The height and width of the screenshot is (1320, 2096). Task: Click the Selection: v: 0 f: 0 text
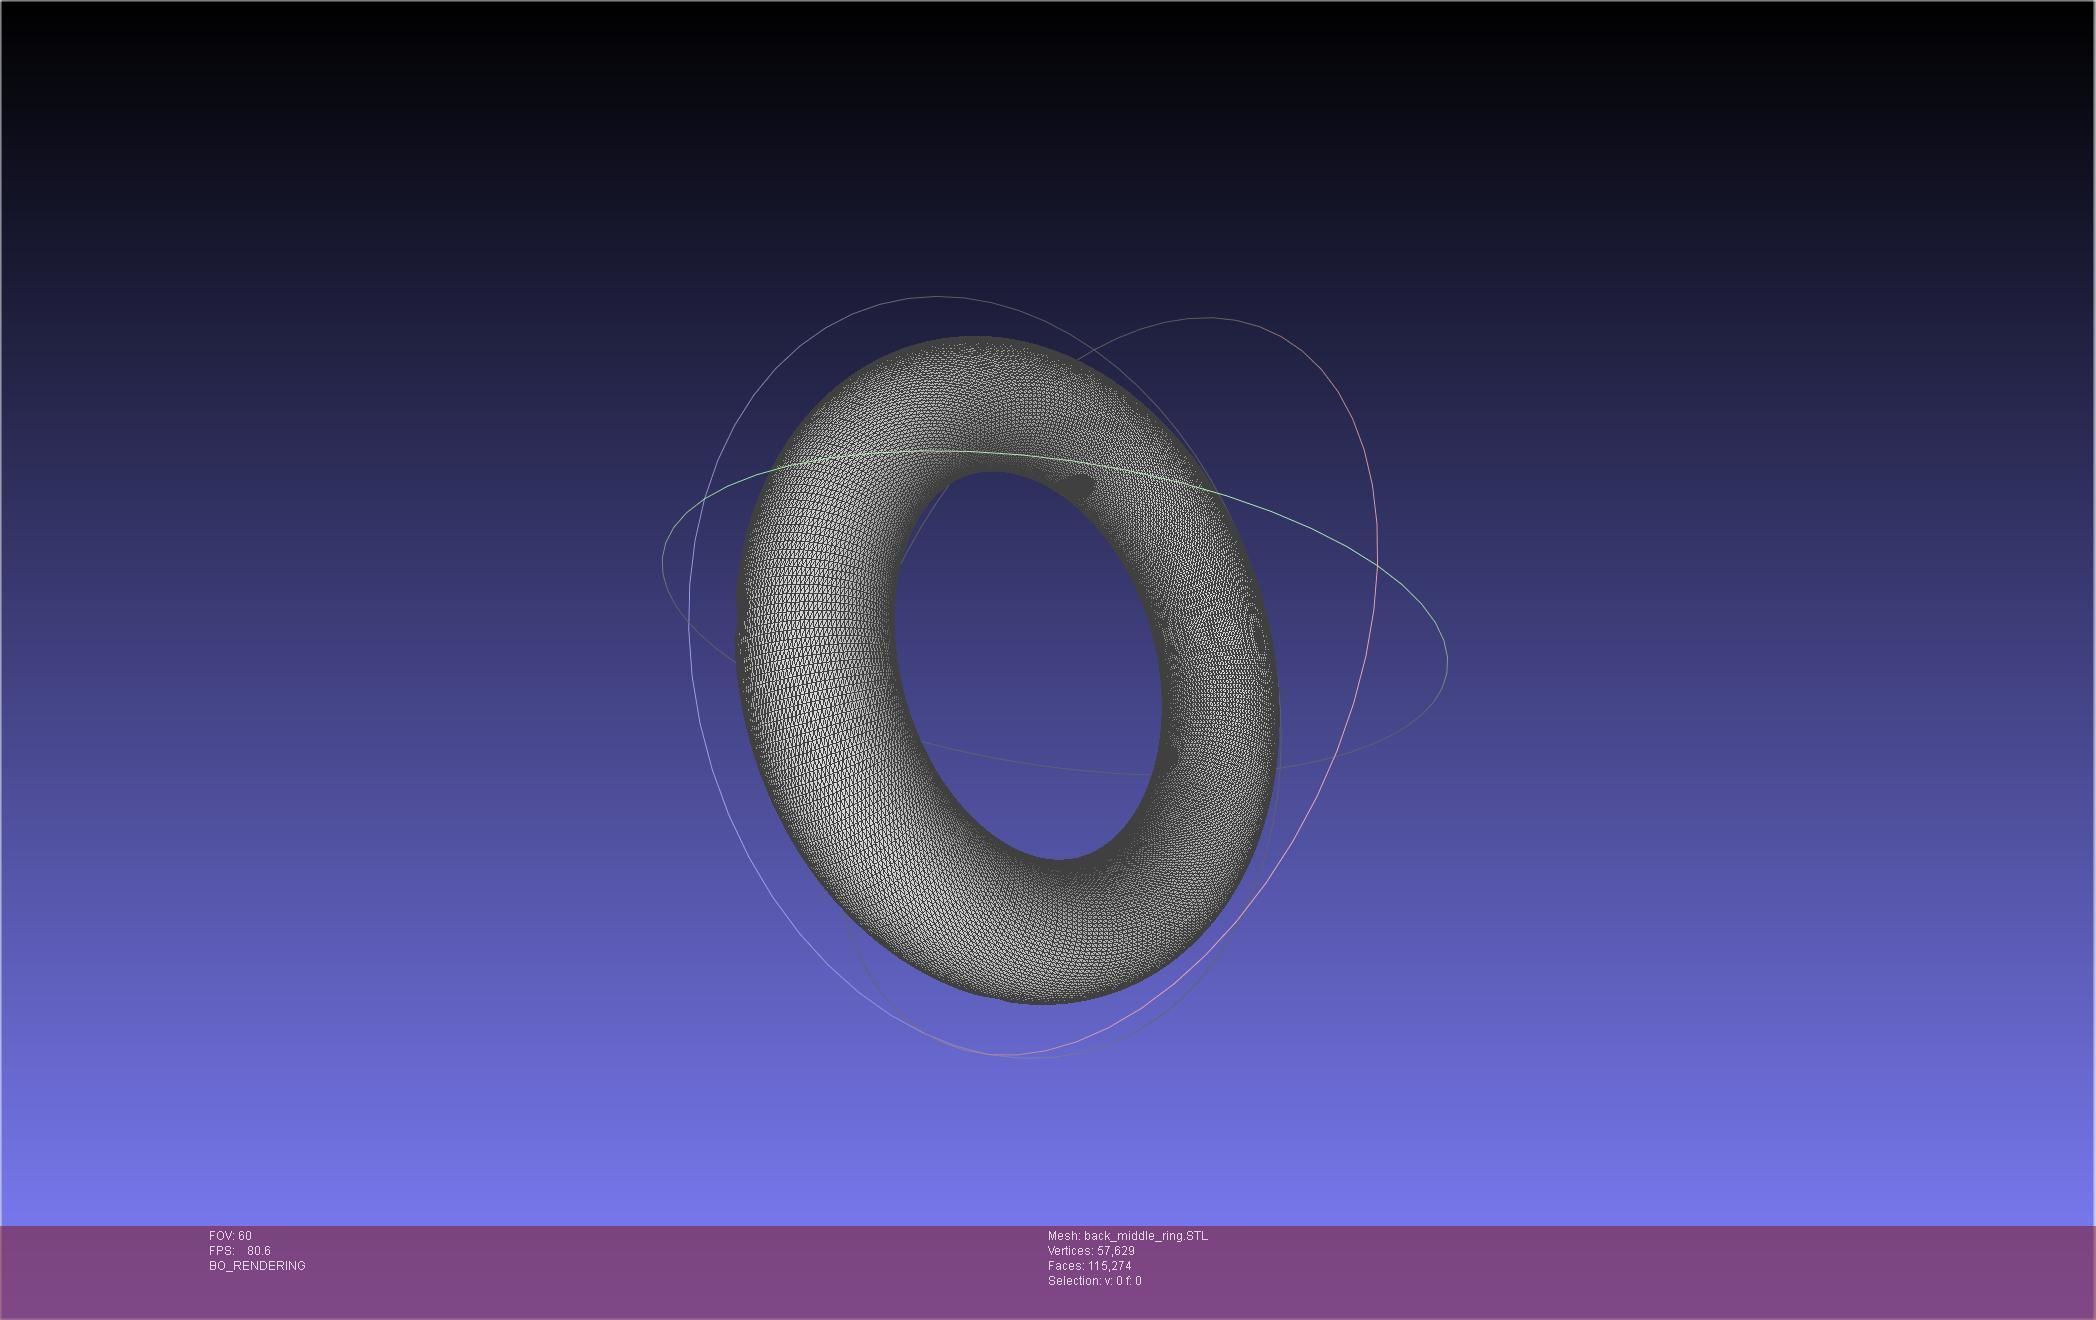point(1094,1281)
